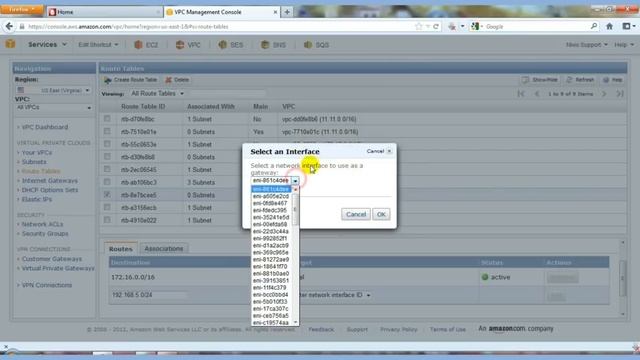The height and width of the screenshot is (360, 640).
Task: Select eni-a605e2cd from the interface list
Action: click(271, 196)
